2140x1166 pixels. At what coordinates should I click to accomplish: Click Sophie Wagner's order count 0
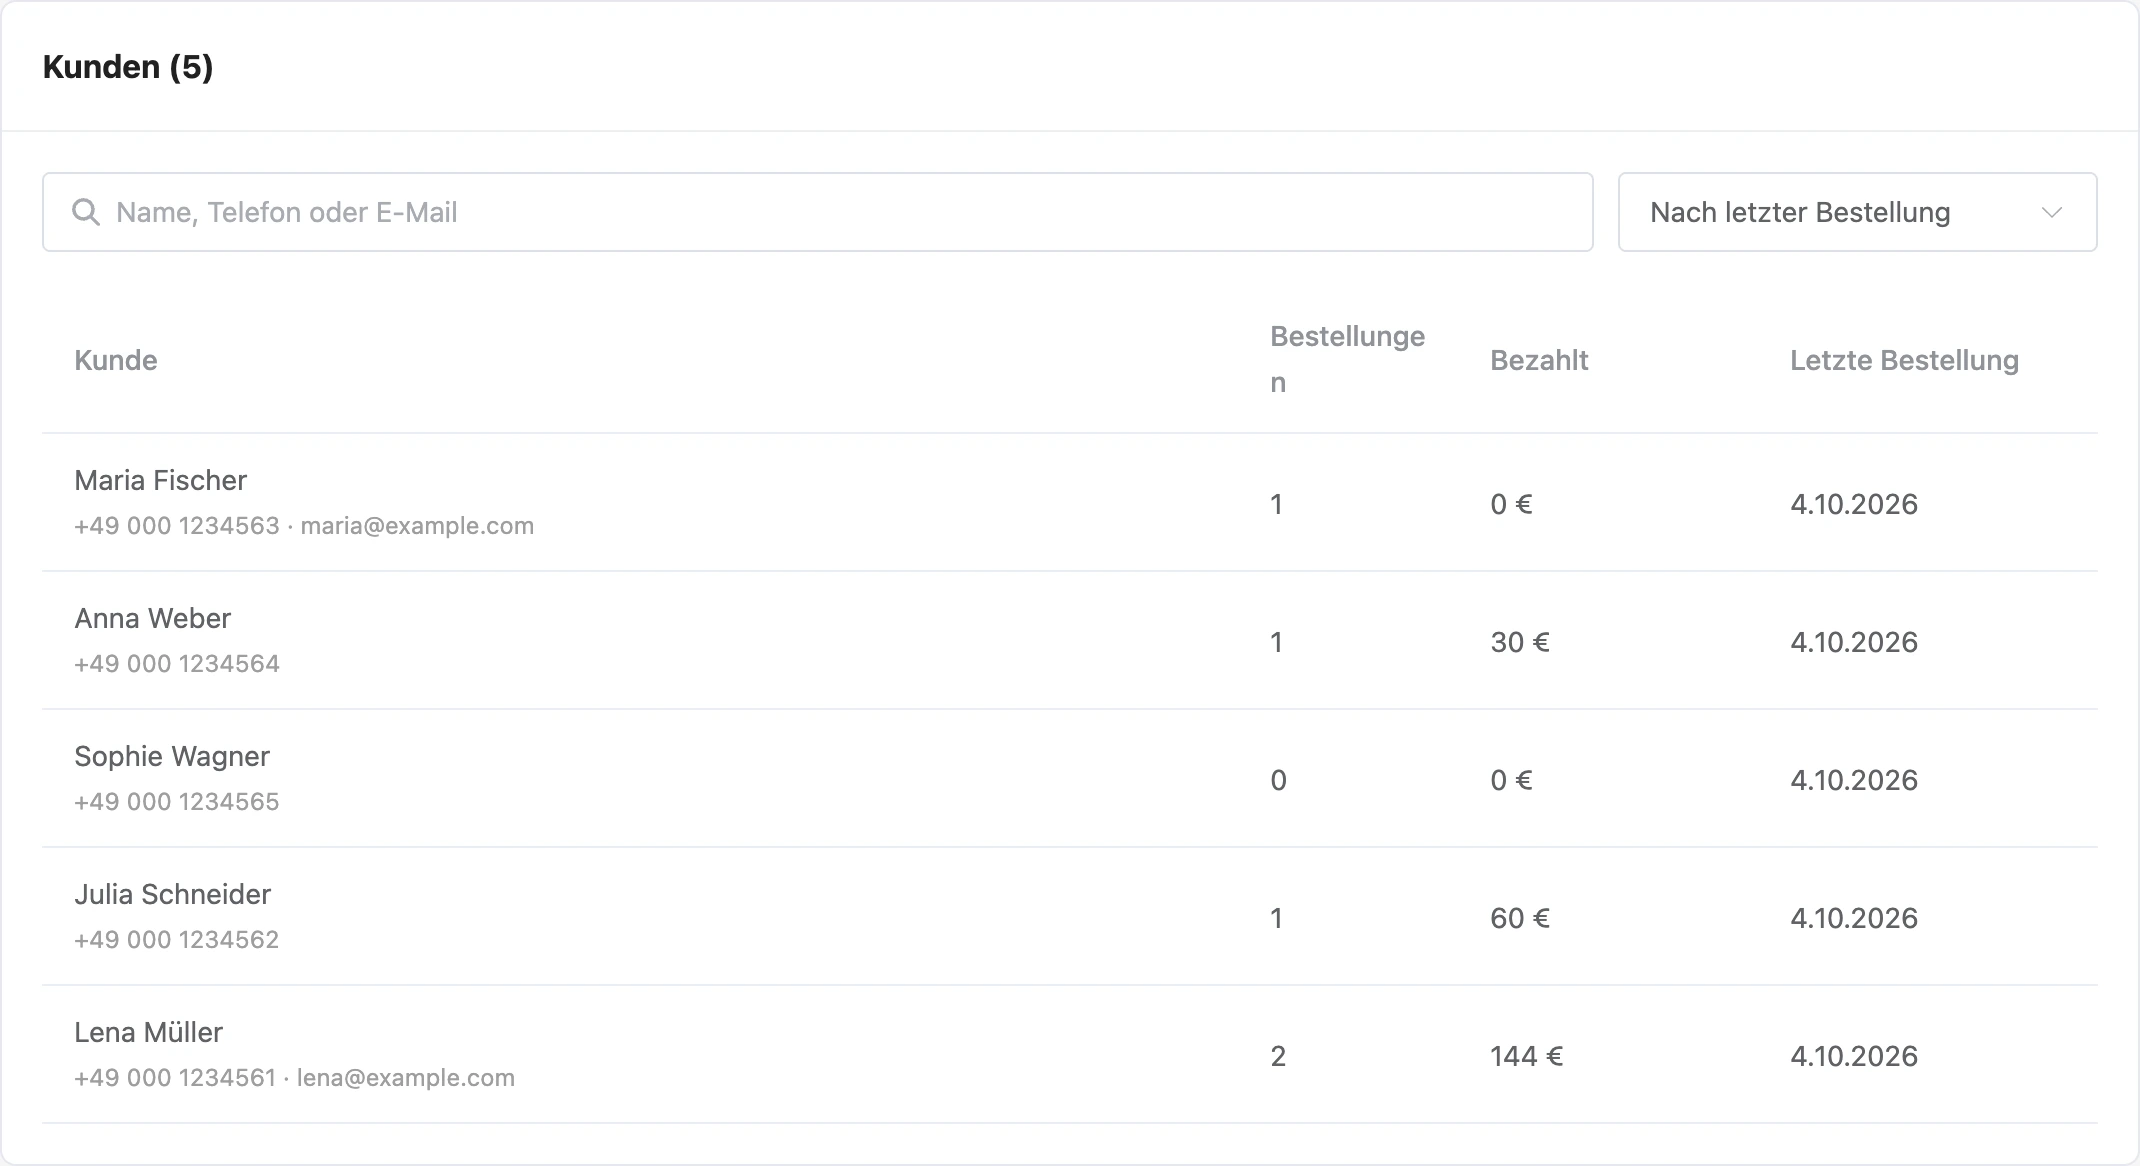coord(1278,780)
